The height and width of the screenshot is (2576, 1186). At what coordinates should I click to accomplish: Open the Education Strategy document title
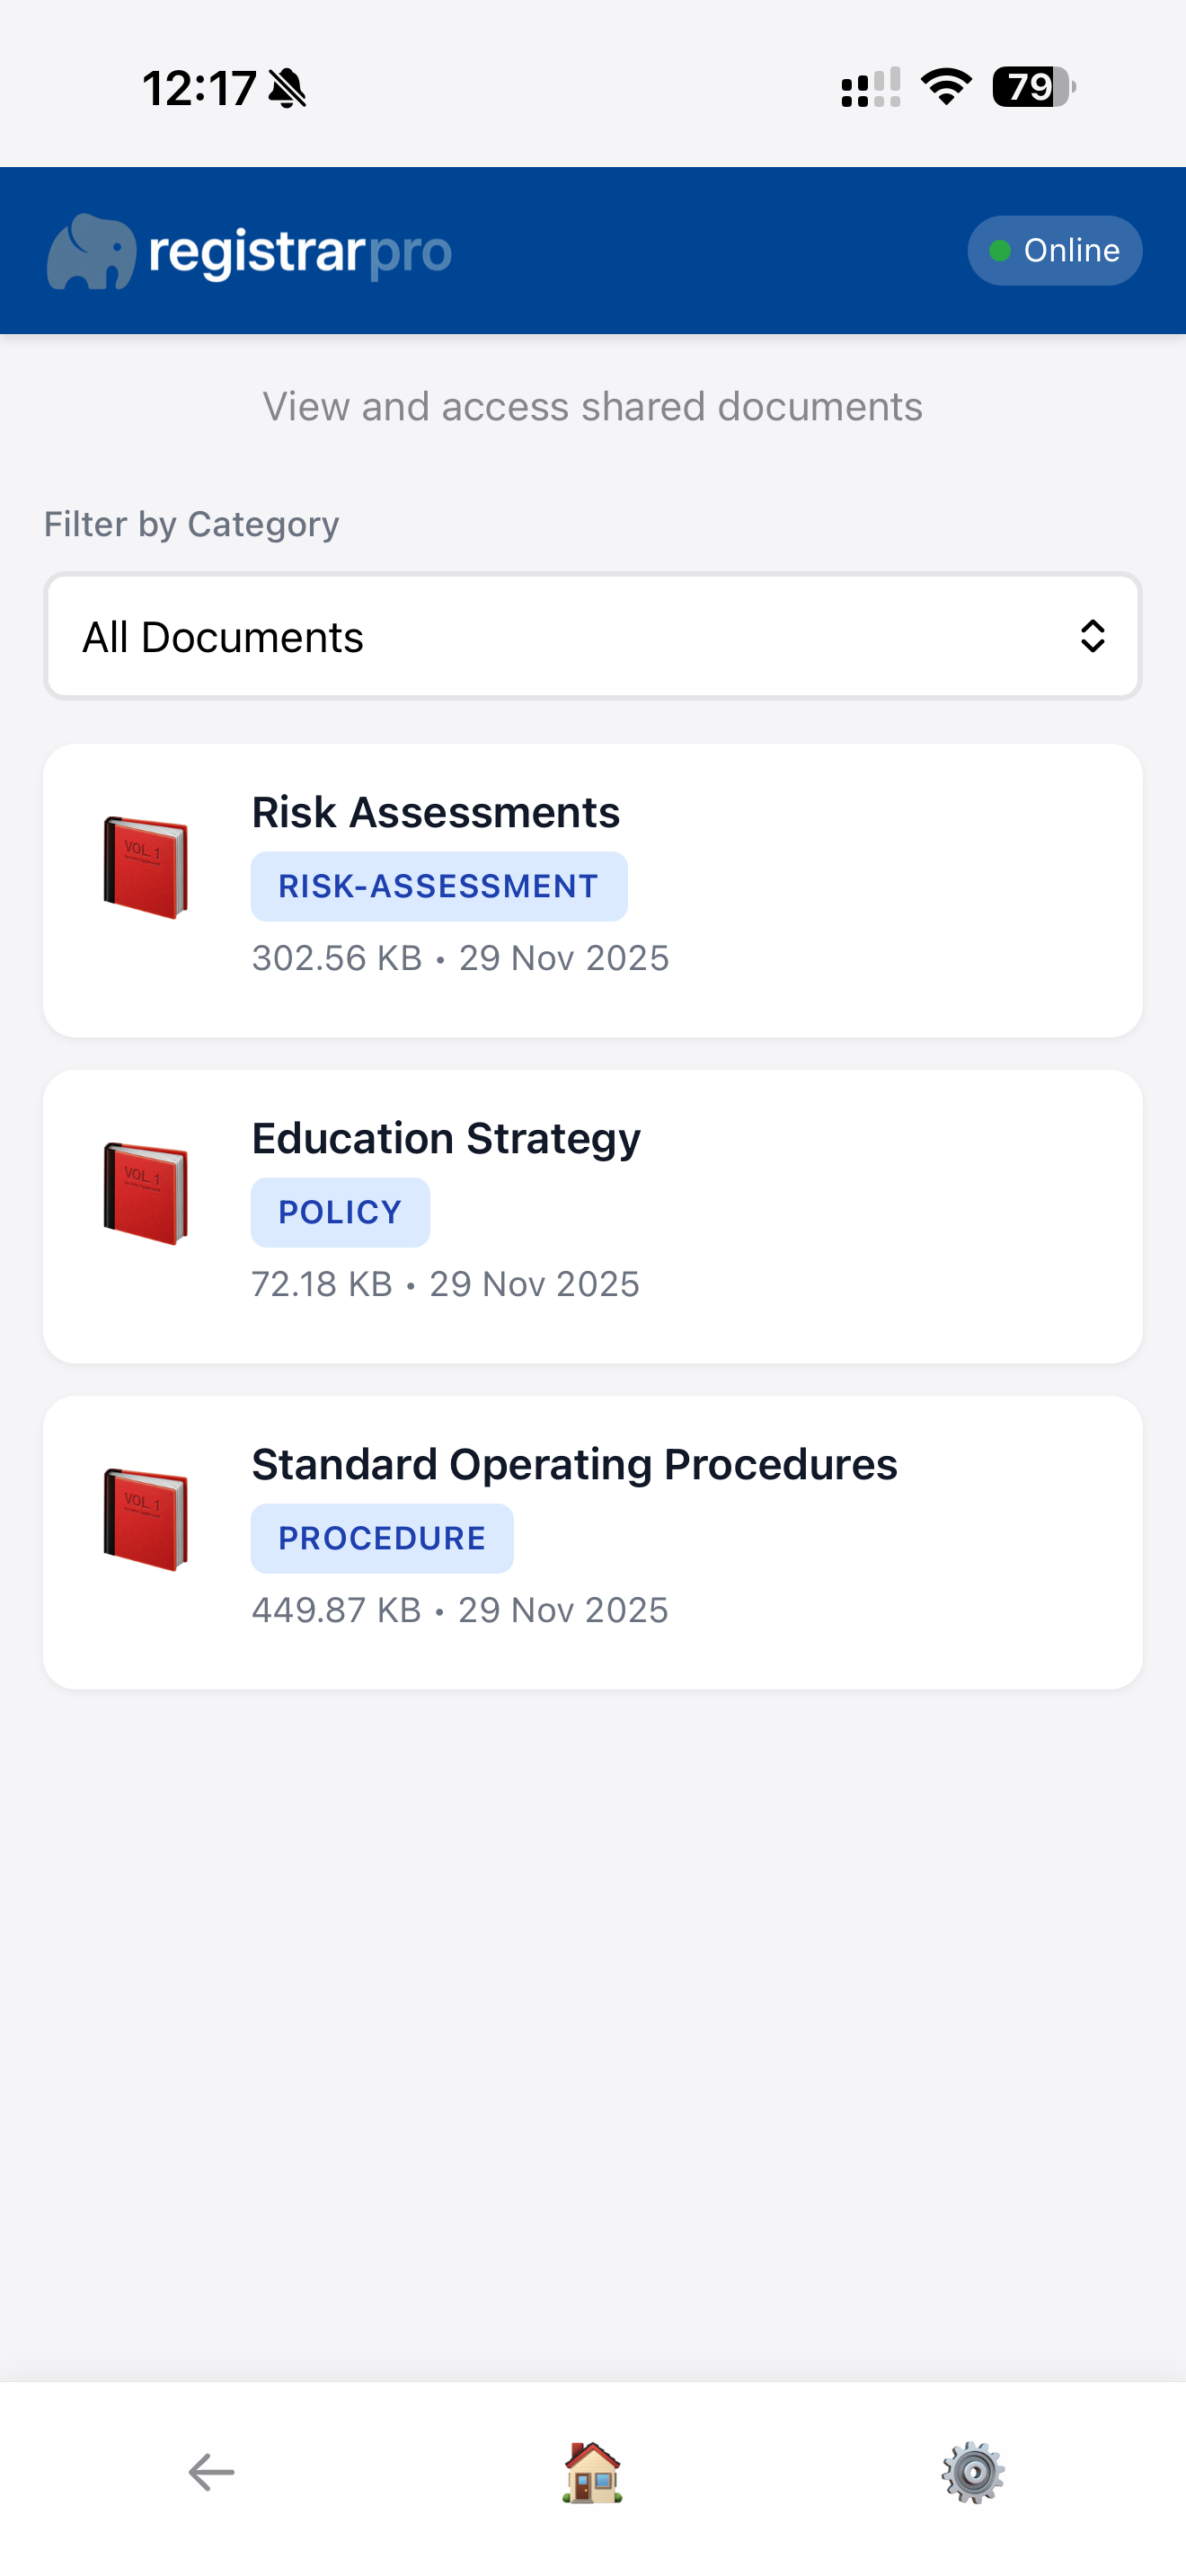[x=446, y=1138]
